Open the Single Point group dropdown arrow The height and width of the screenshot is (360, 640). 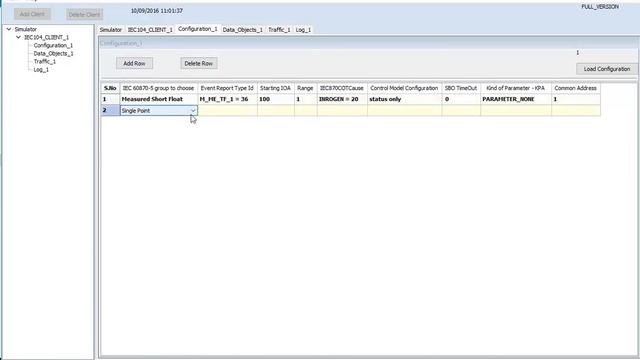click(193, 111)
